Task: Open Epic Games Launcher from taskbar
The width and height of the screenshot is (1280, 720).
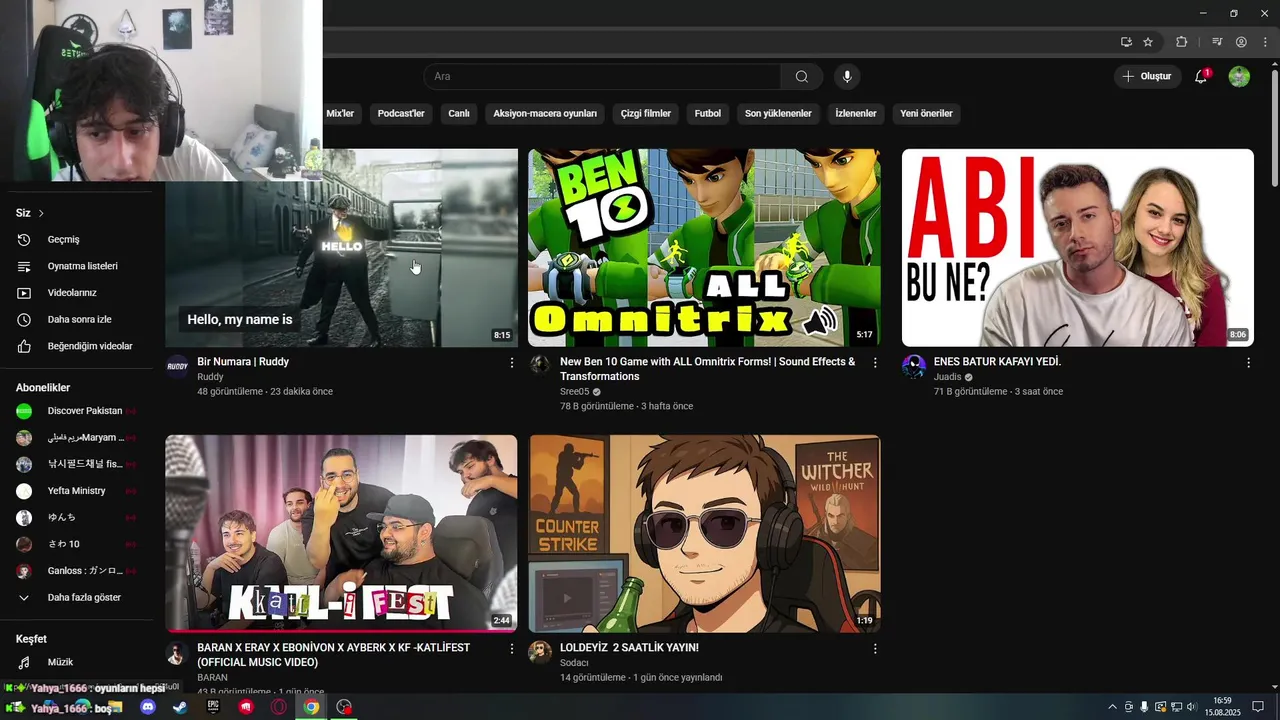Action: (213, 707)
